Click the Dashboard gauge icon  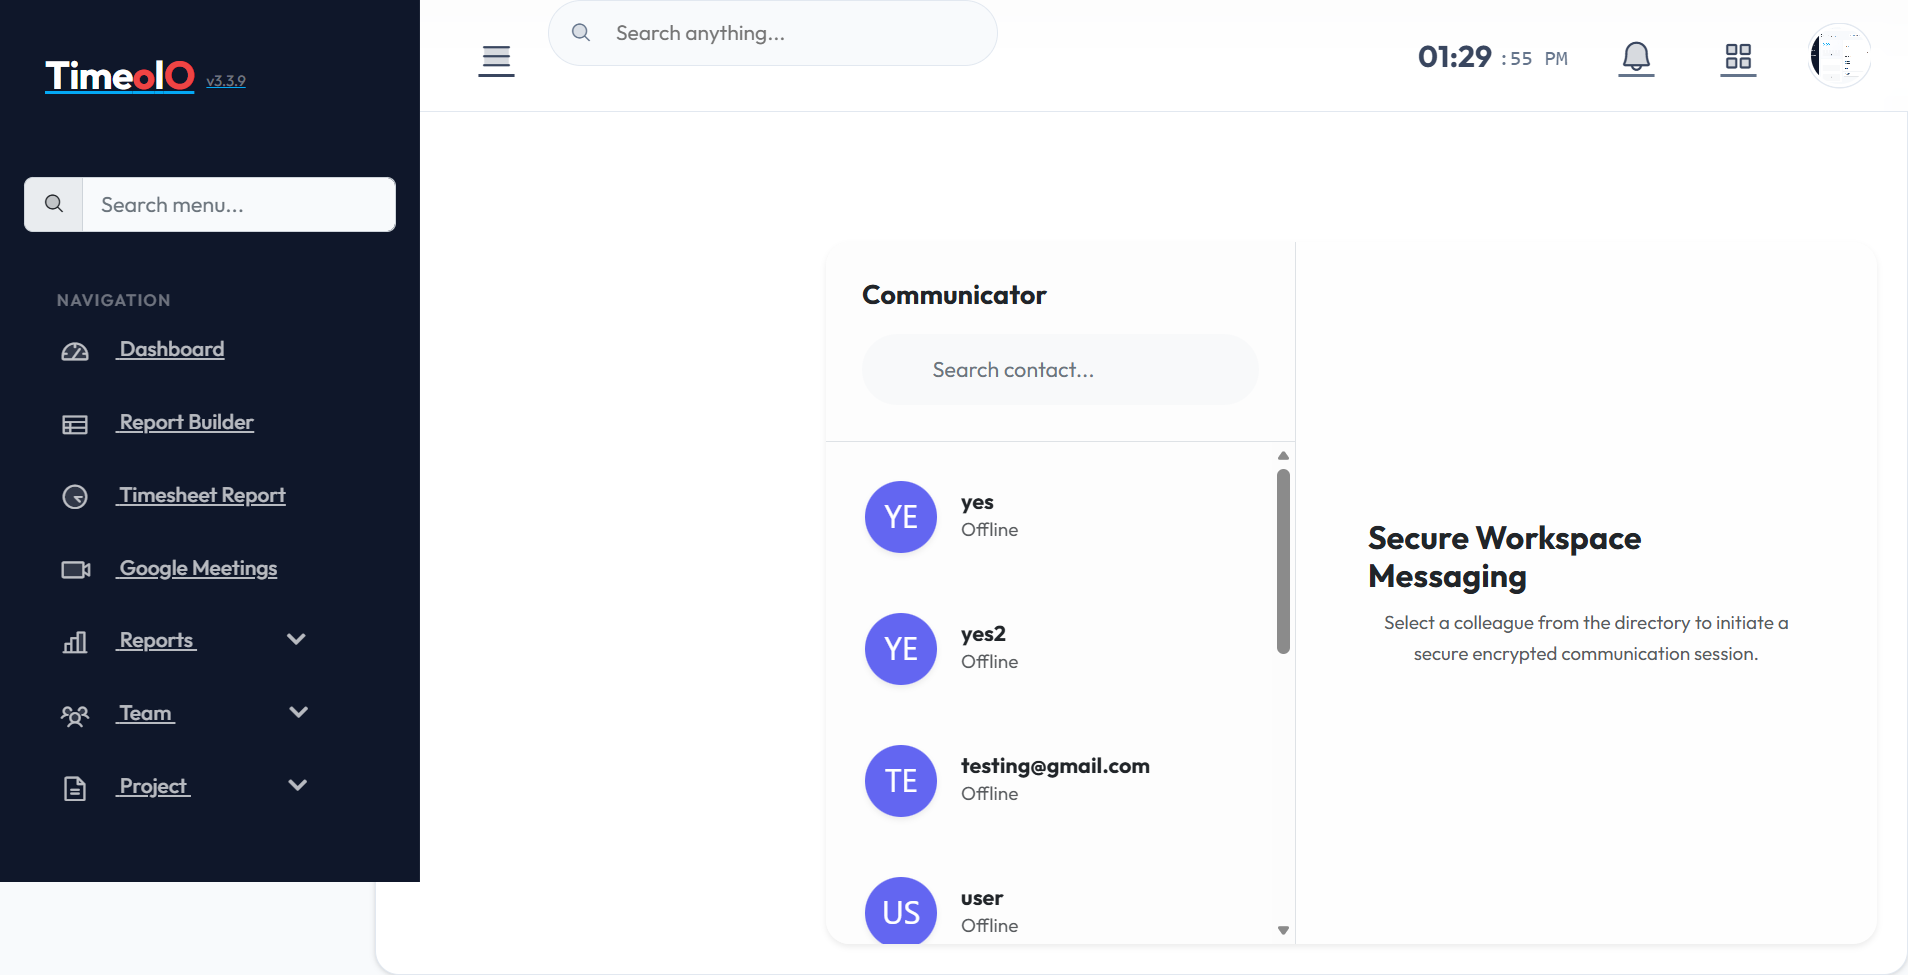pos(75,351)
